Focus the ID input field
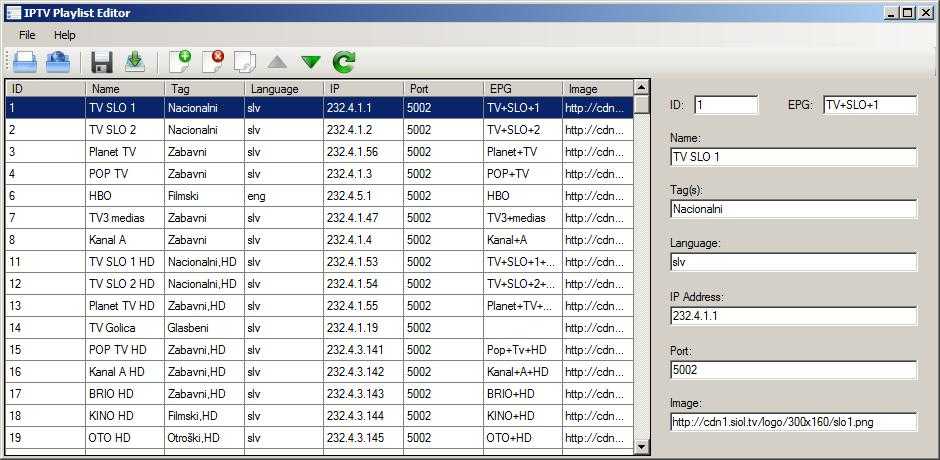940x460 pixels. pyautogui.click(x=726, y=105)
